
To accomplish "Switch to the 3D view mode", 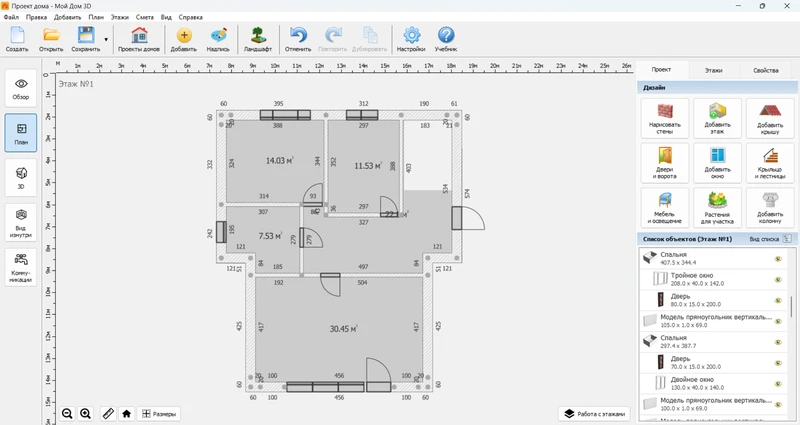I will point(21,178).
